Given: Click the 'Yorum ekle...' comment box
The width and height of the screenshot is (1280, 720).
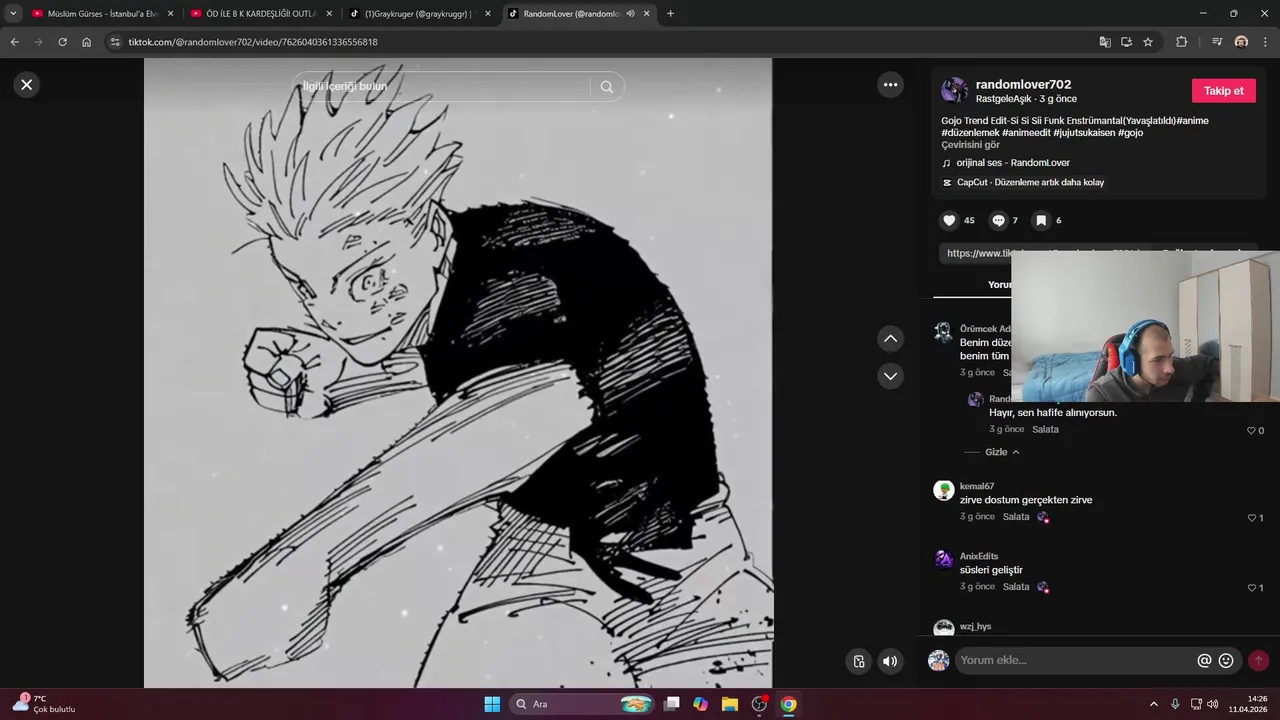Looking at the screenshot, I should (1075, 660).
